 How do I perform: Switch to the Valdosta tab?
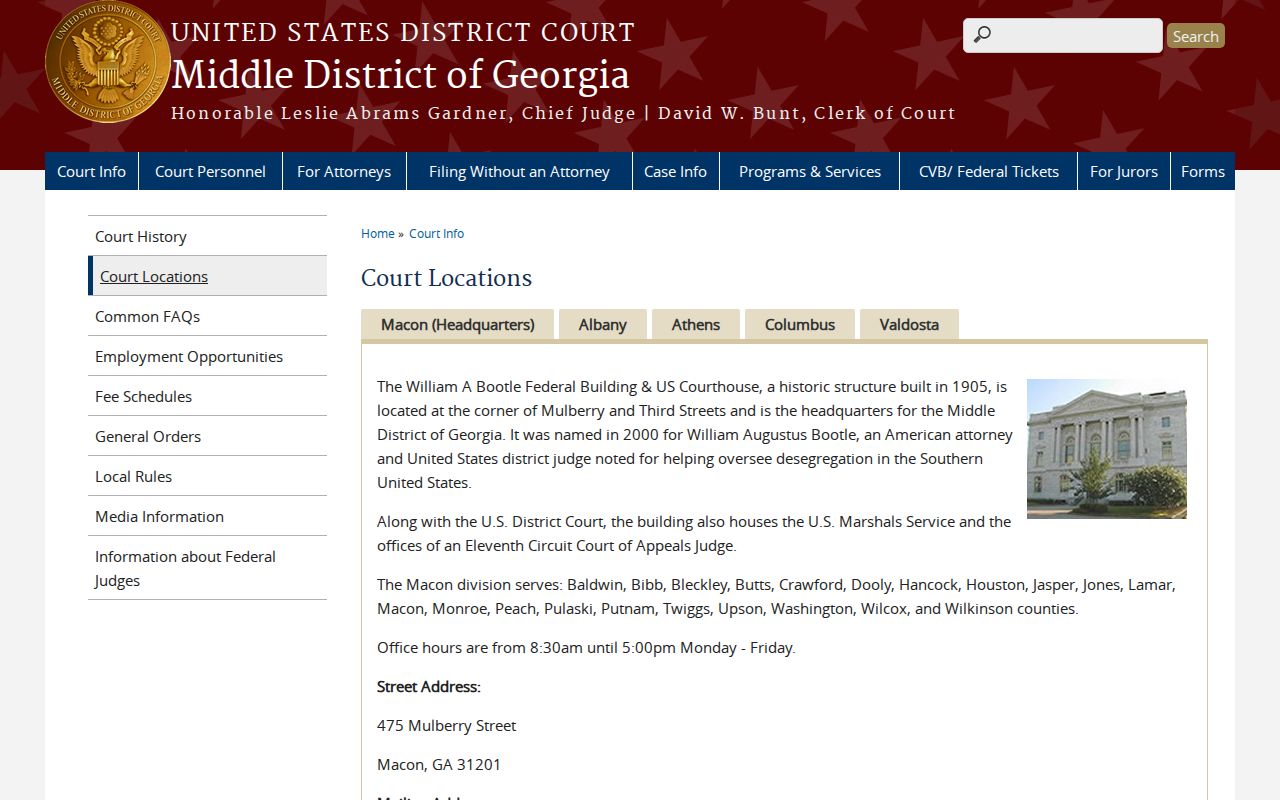click(909, 324)
